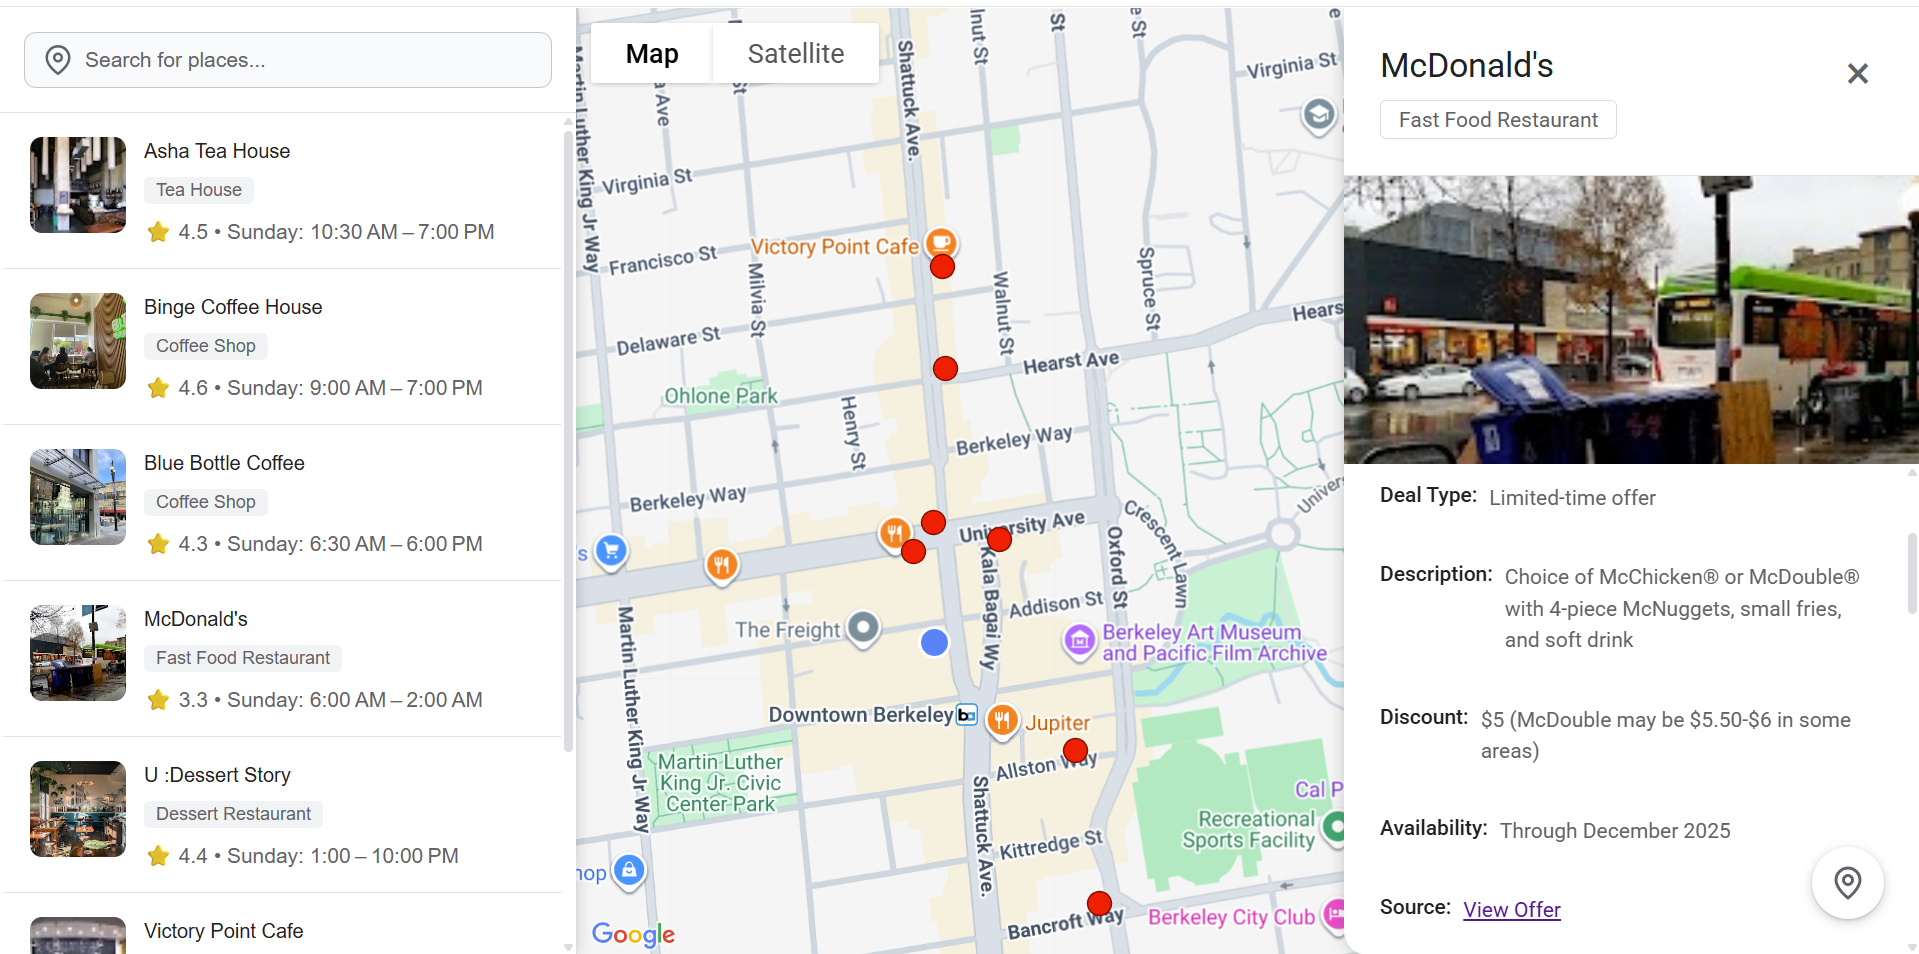Click the round locate pin button in details panel
This screenshot has width=1919, height=954.
1847,883
